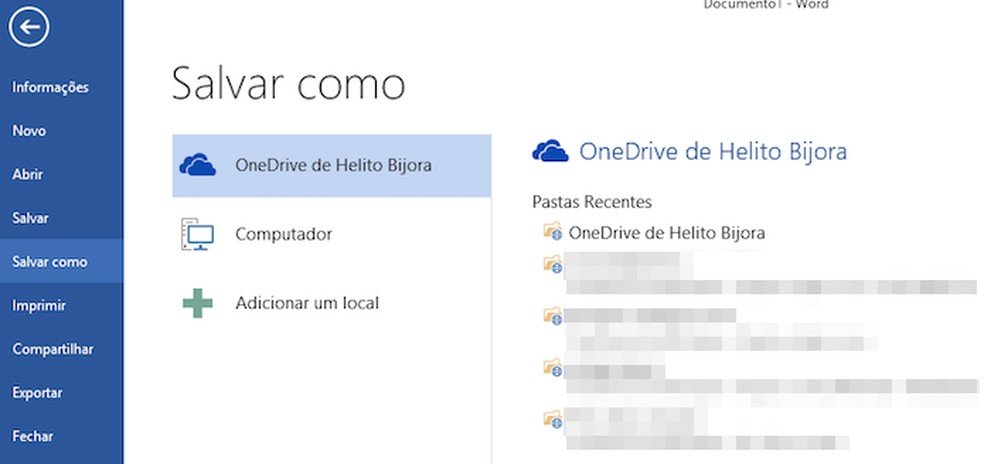Open recent folder OneDrive de Helito Bijora
The width and height of the screenshot is (984, 464).
pyautogui.click(x=666, y=234)
